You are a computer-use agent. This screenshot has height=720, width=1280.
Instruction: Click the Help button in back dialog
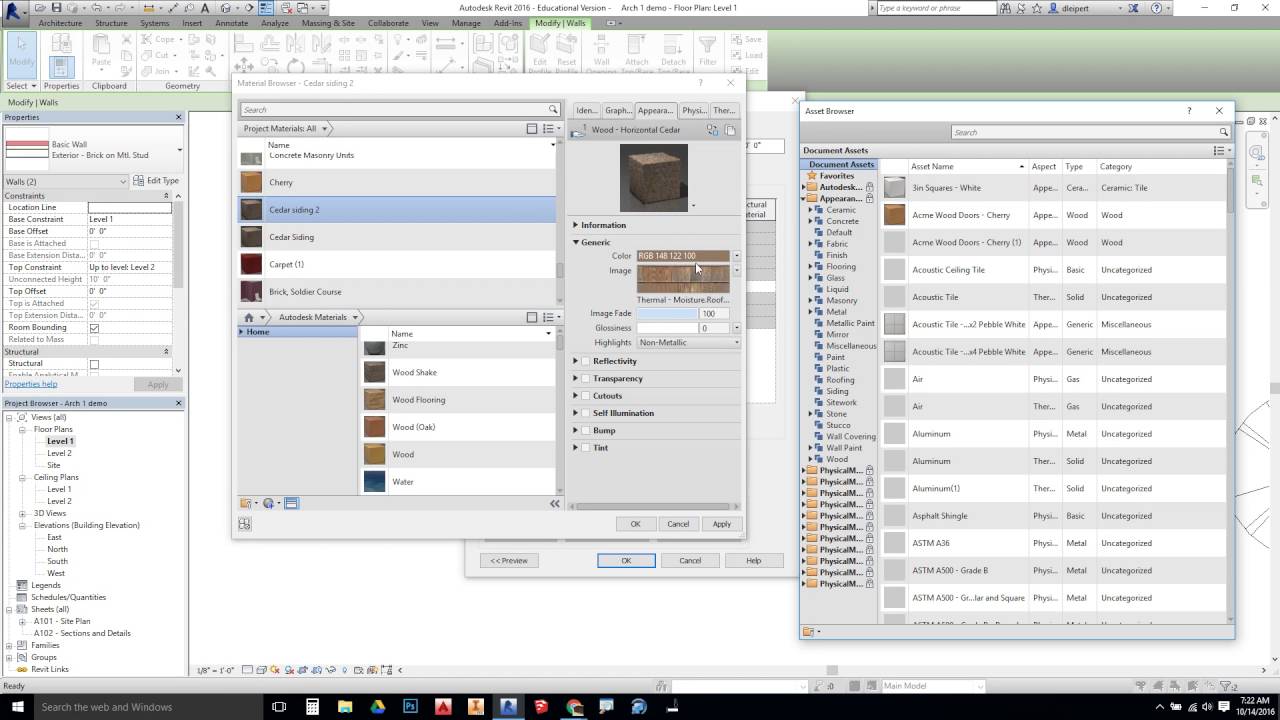[x=753, y=560]
